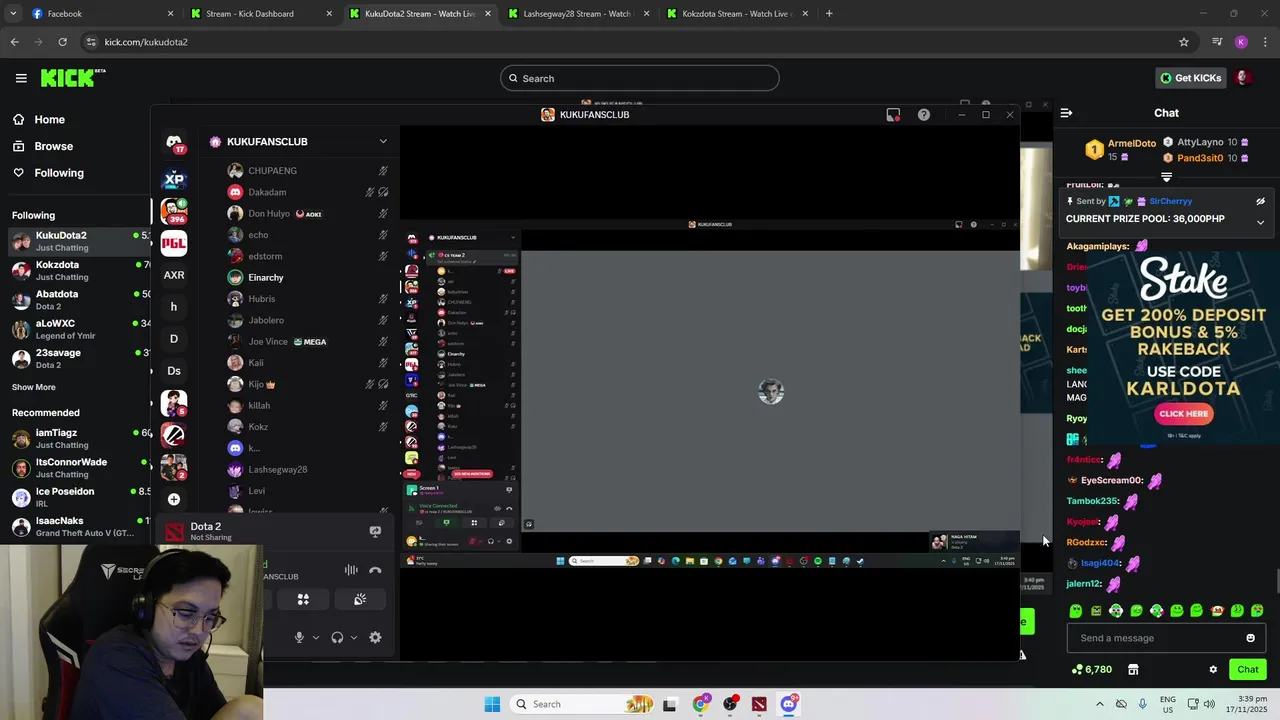Open Discord direct messages home icon
Image resolution: width=1280 pixels, height=720 pixels.
174,142
